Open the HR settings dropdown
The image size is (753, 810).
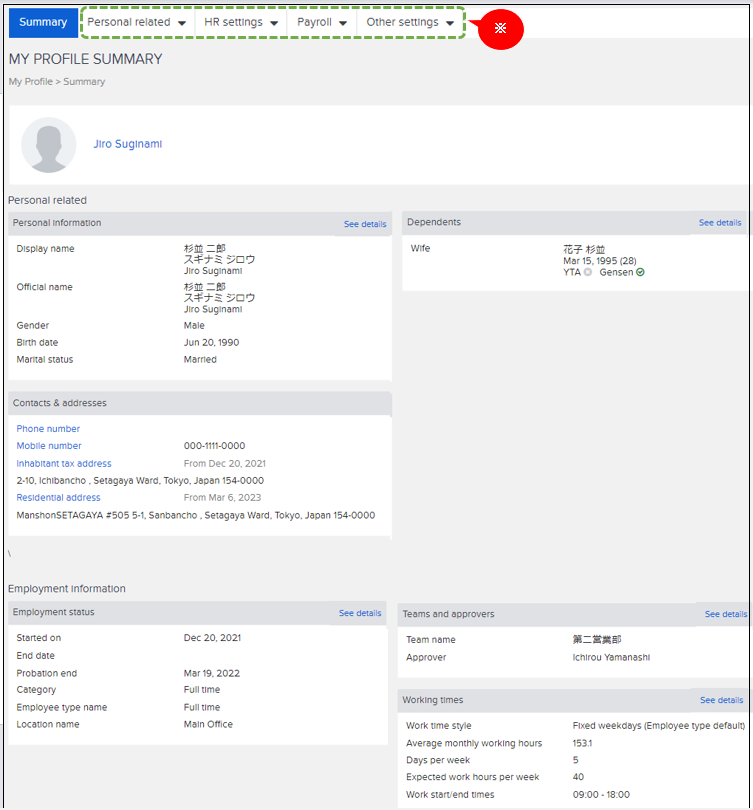(x=237, y=21)
